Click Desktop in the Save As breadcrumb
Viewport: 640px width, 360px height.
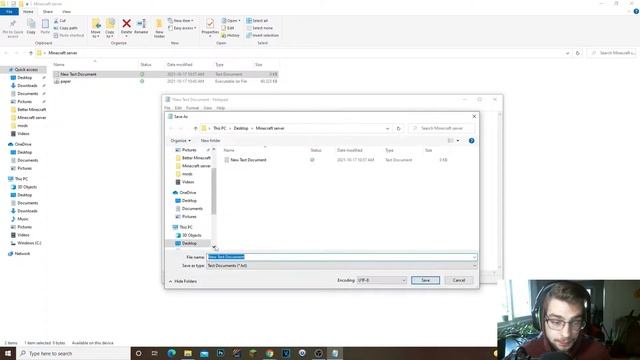point(241,129)
